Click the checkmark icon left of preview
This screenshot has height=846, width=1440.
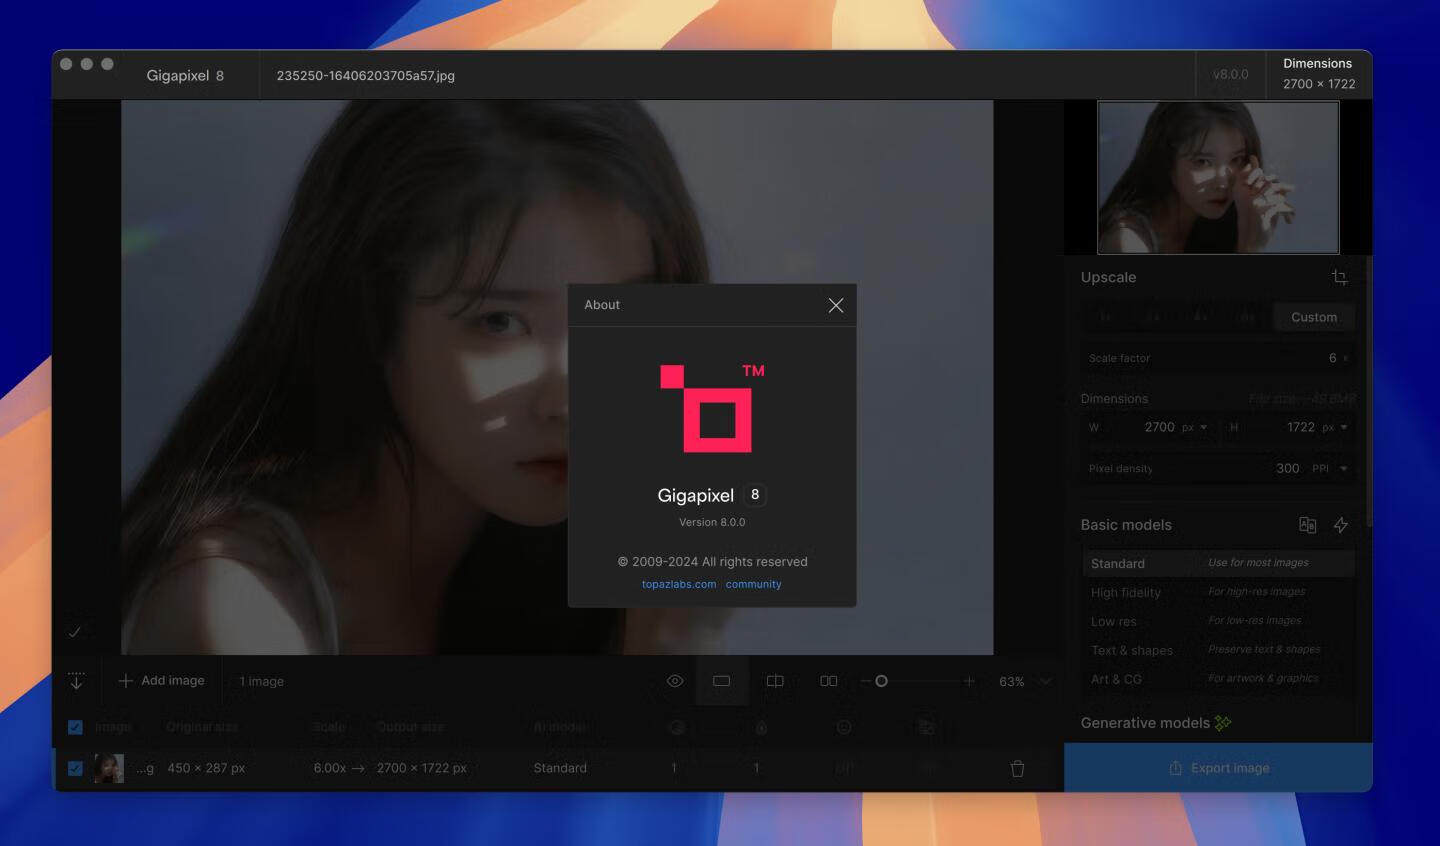(x=74, y=632)
